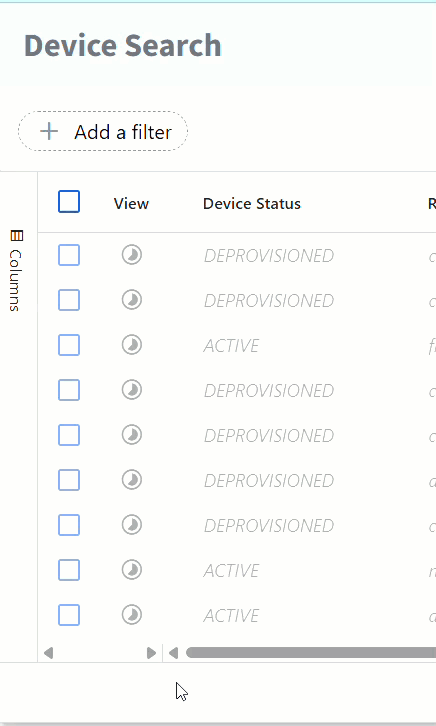
Task: Select checkbox of the last ACTIVE row
Action: point(69,615)
